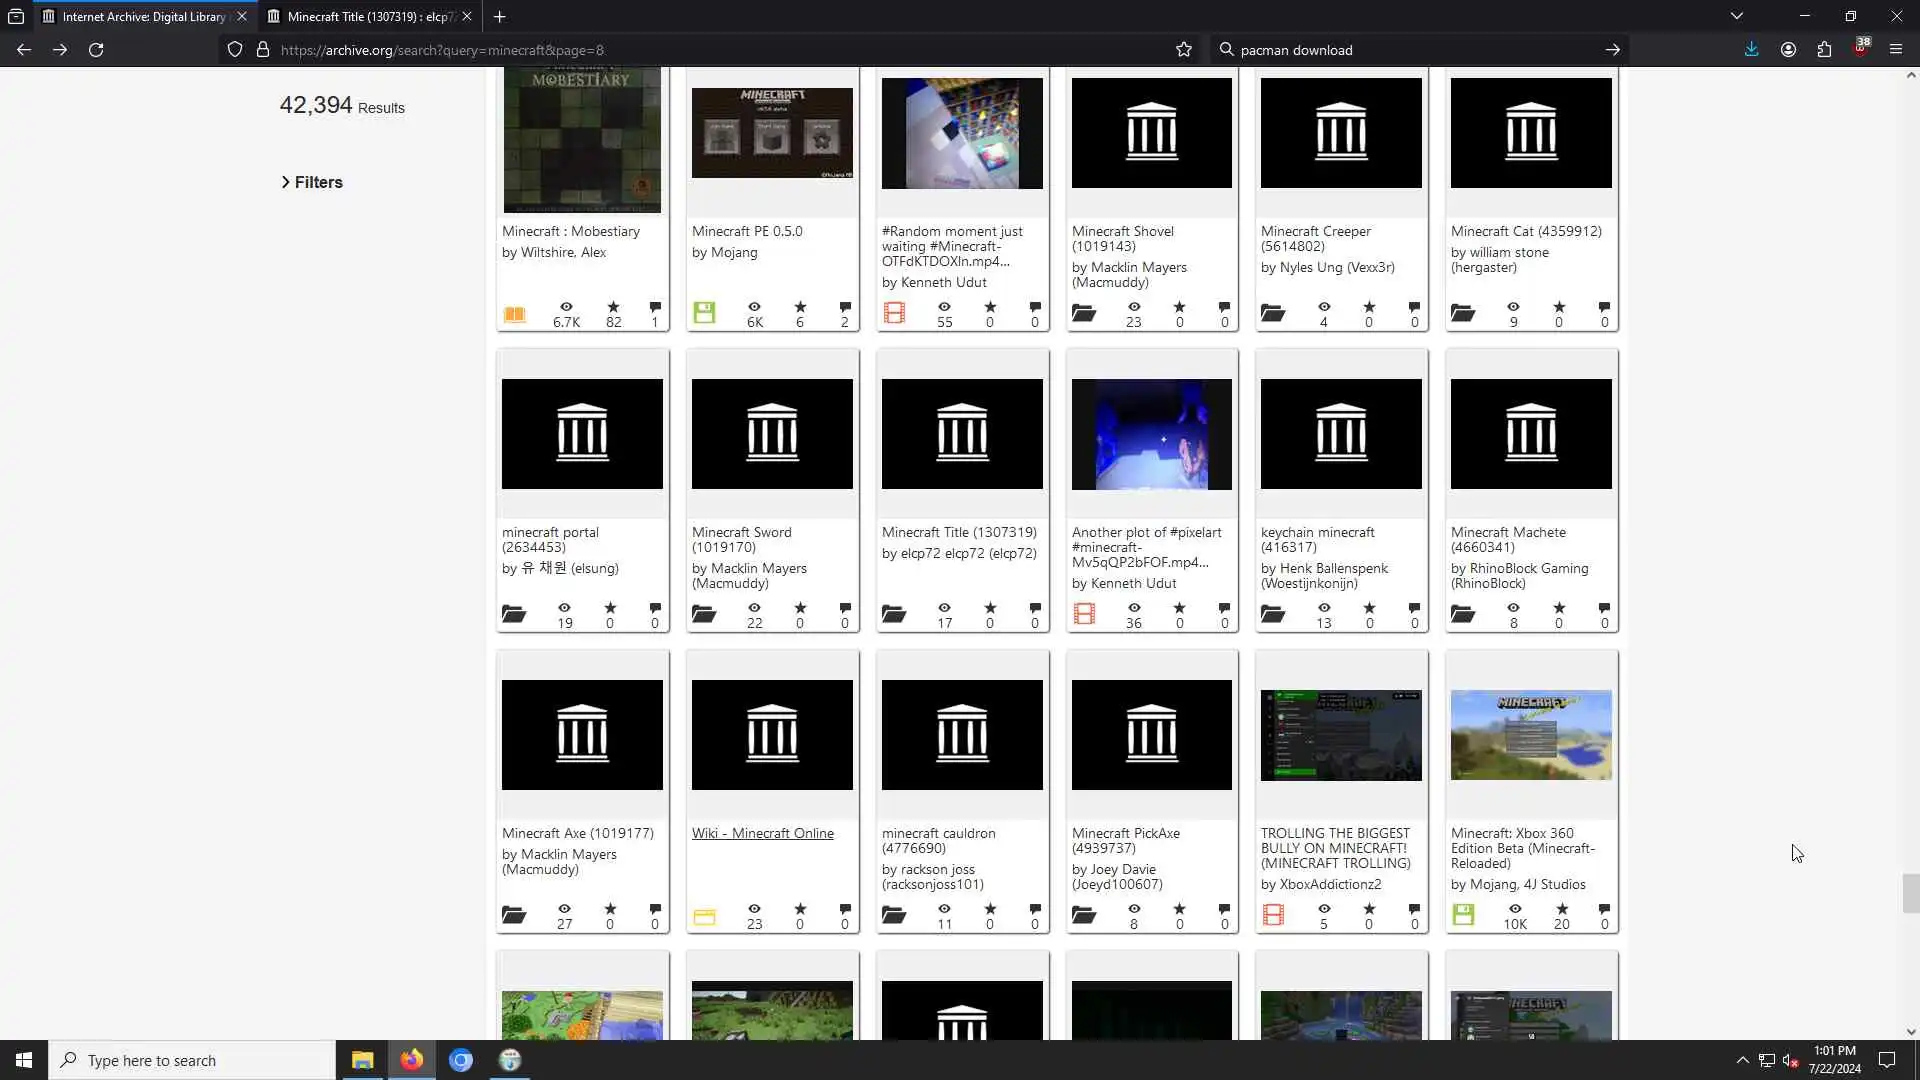Open the extensions puzzle icon
The image size is (1920, 1080).
pos(1824,50)
